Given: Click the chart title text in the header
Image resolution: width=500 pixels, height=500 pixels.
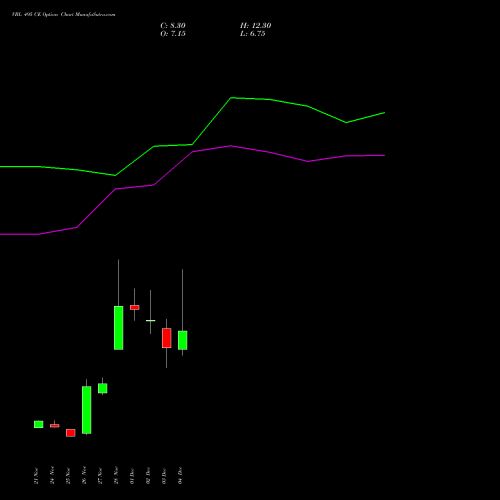Looking at the screenshot, I should click(x=64, y=15).
